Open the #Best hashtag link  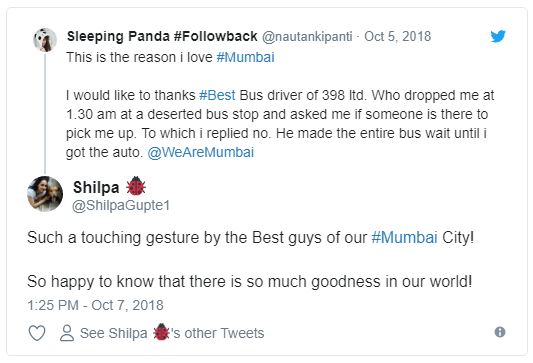pos(217,95)
